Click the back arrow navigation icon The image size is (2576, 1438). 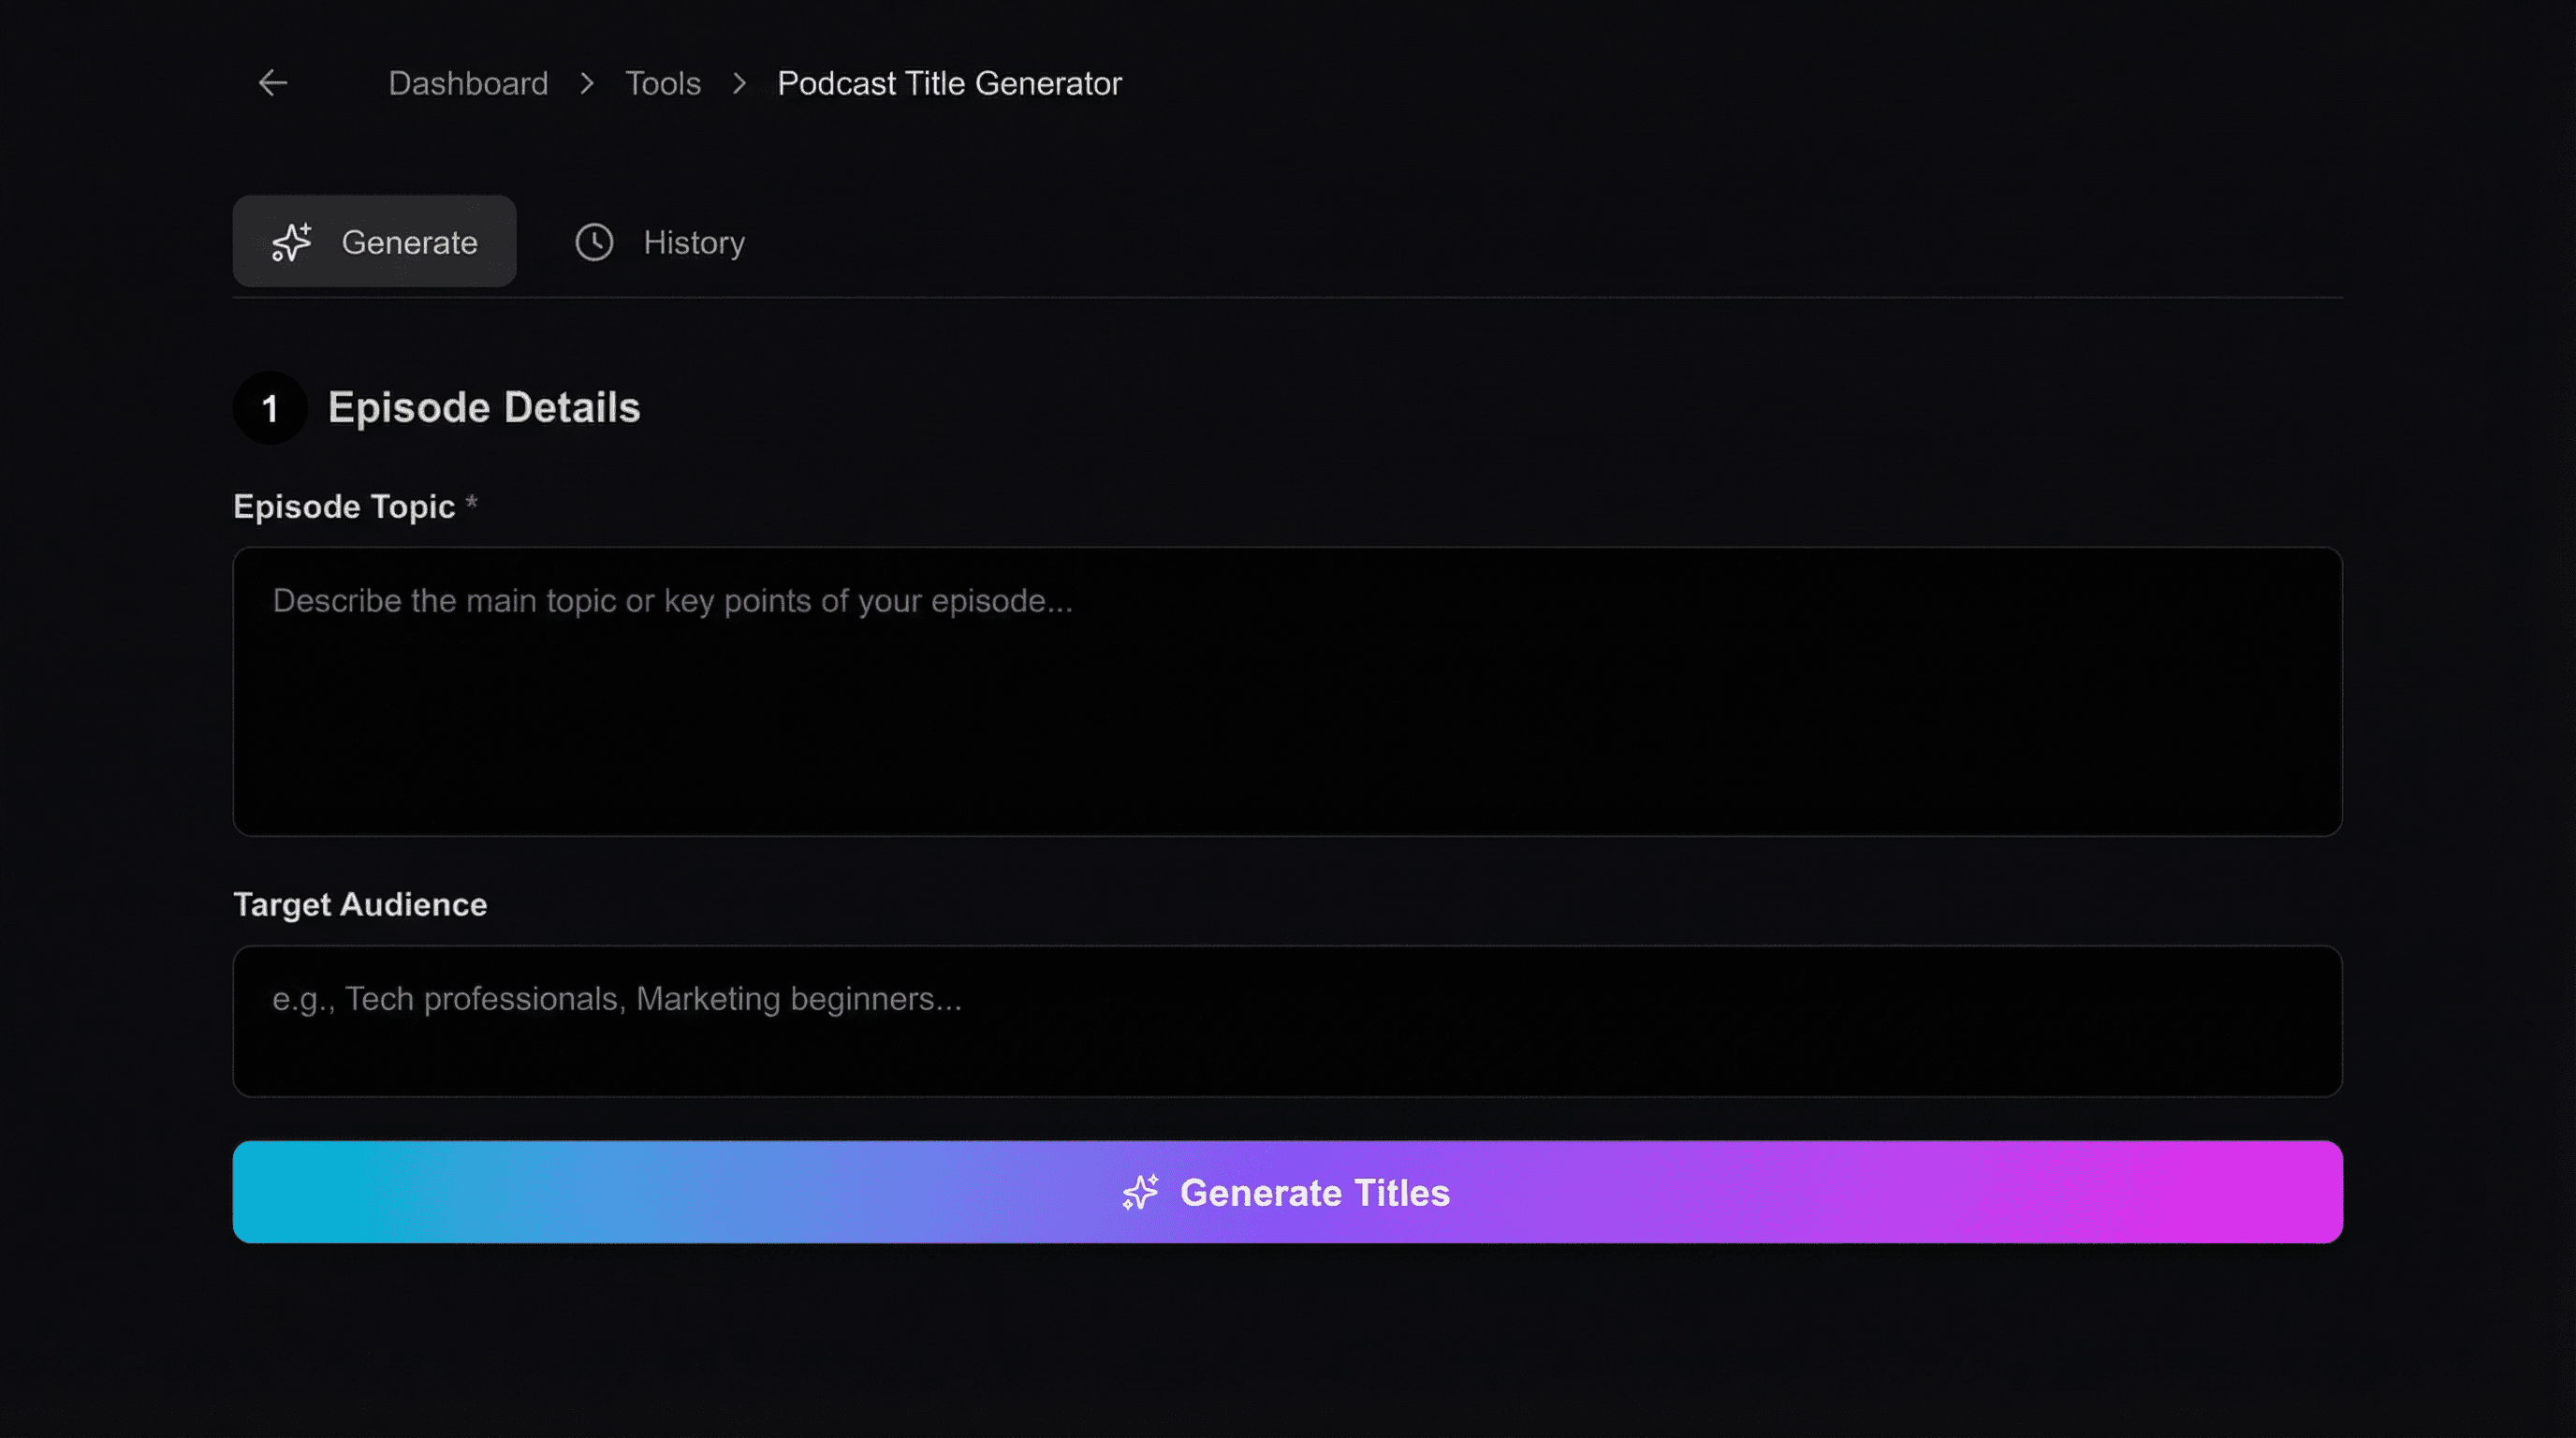tap(272, 83)
